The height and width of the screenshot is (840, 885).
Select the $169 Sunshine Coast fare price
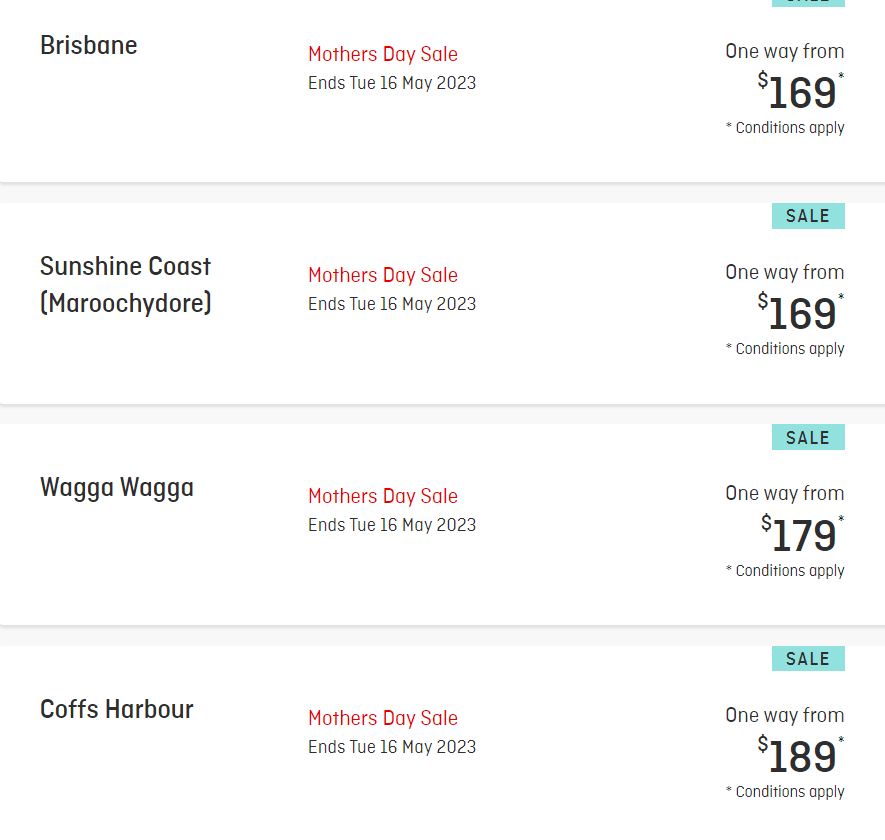coord(800,312)
